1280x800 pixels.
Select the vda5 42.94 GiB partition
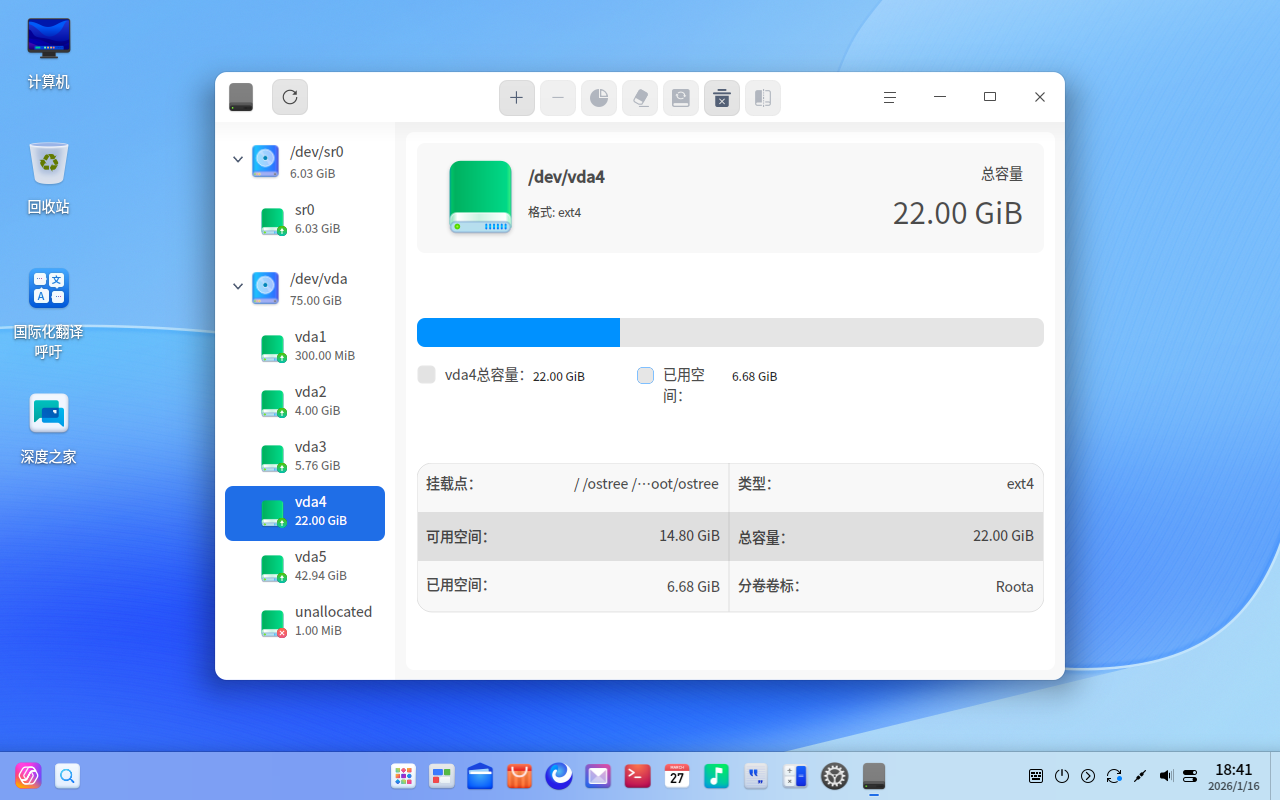[305, 566]
